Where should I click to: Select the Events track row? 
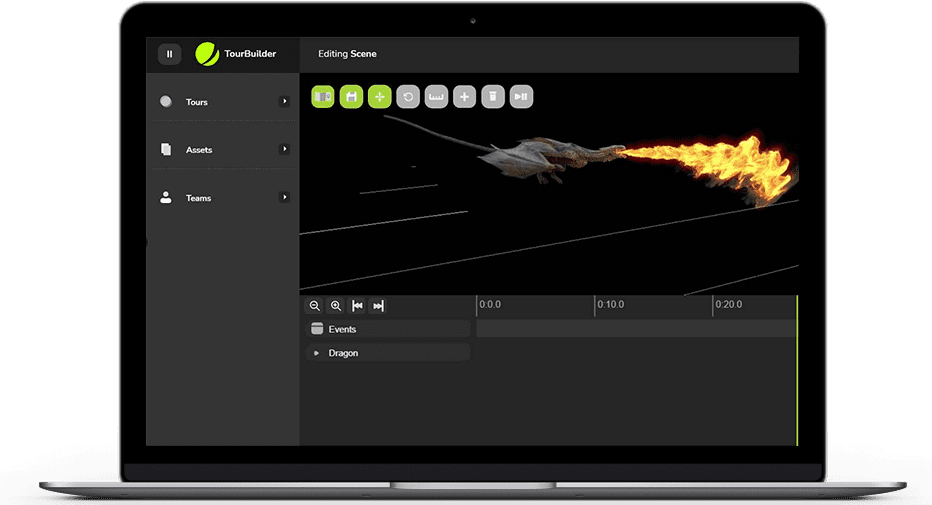388,329
